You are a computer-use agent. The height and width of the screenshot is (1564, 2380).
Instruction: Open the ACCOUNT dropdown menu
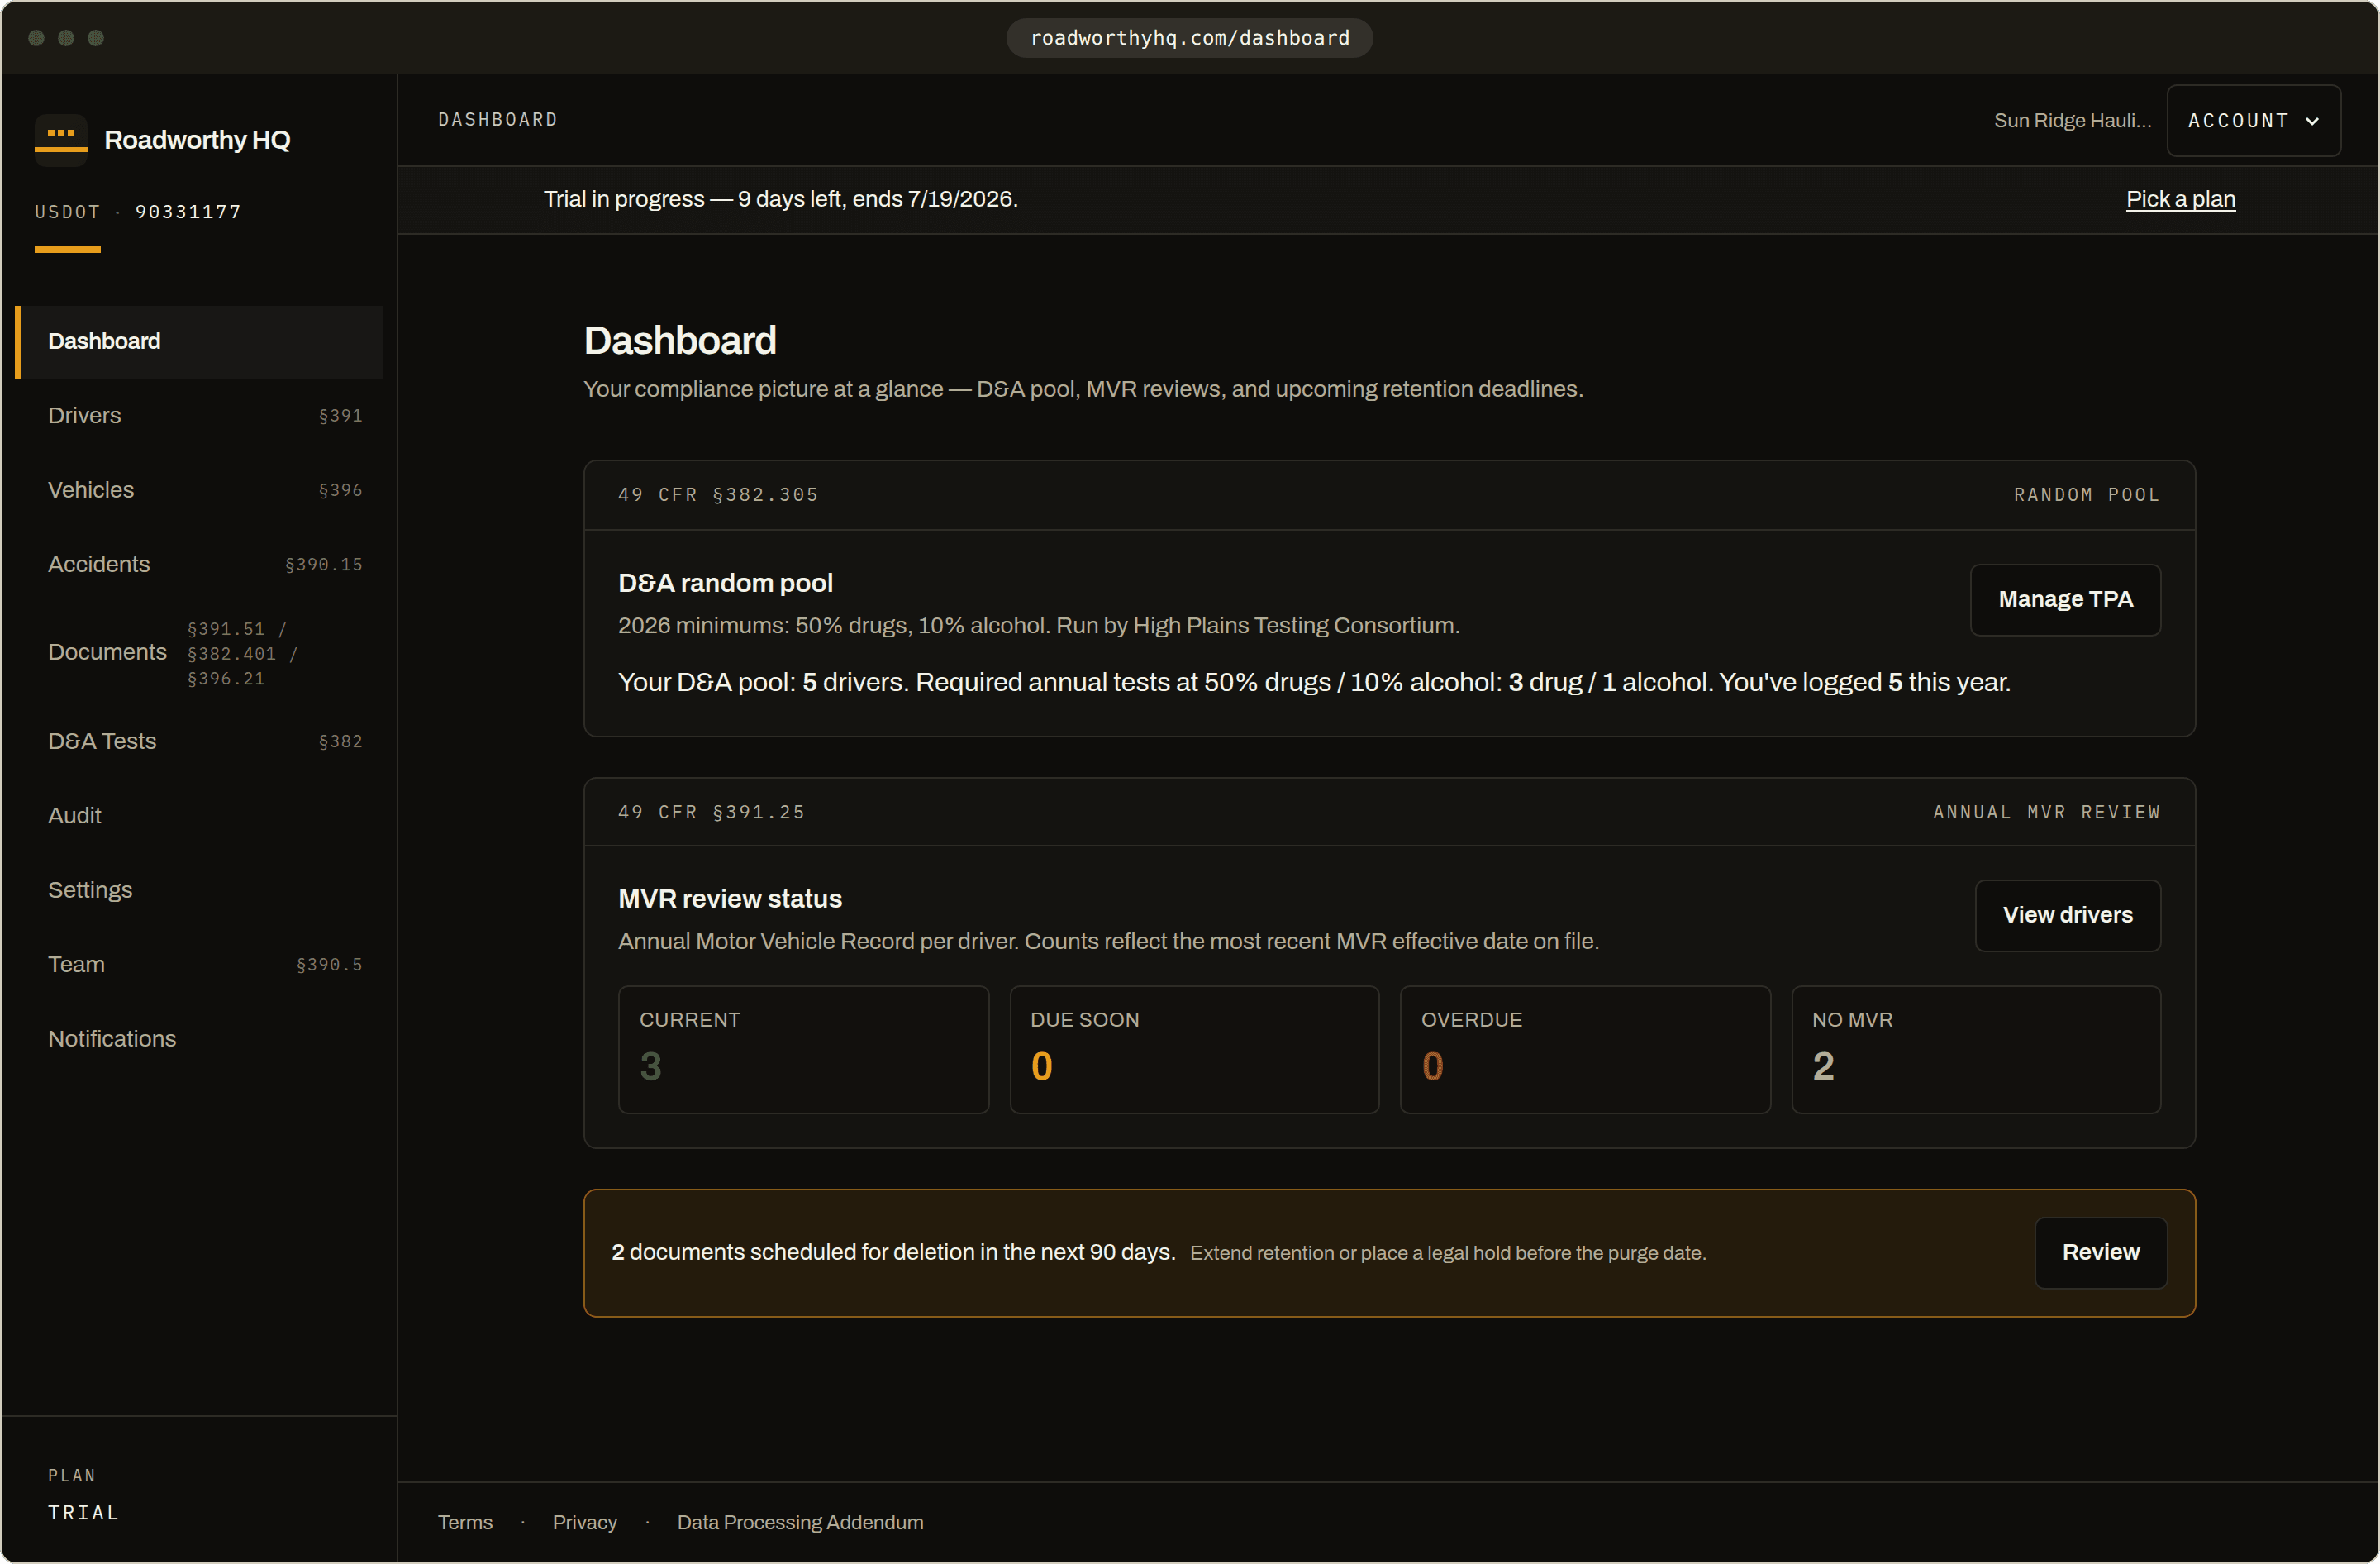click(x=2253, y=121)
